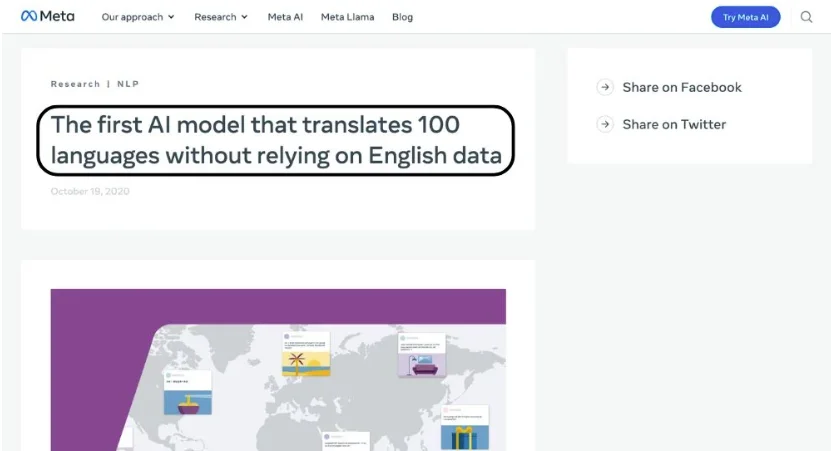Select the noodle bowl card on map
Screen dimensions: 831x451
[x=188, y=392]
